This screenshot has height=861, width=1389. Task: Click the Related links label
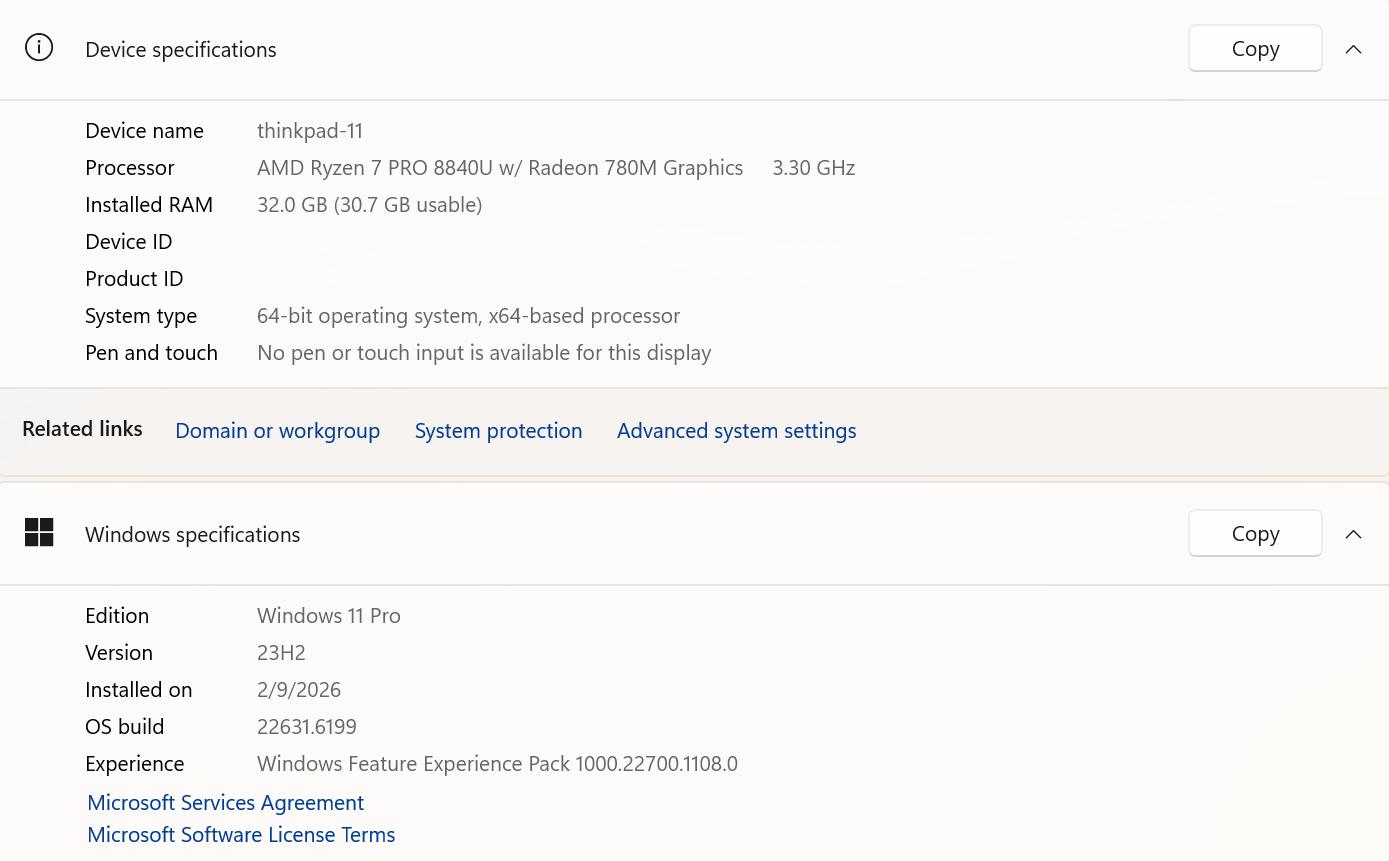point(82,428)
